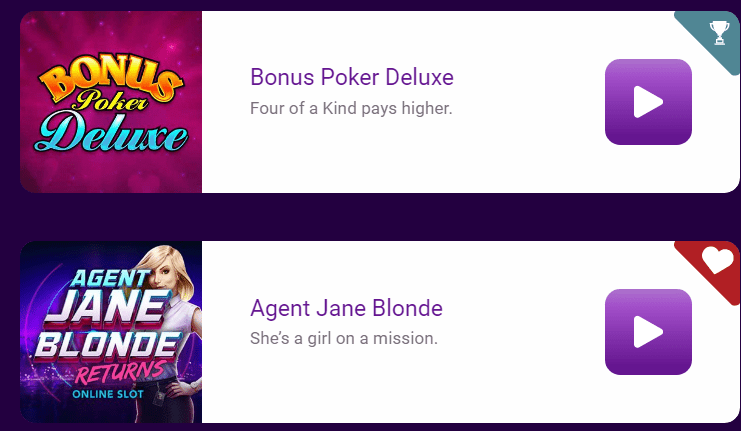Click 'Four of a Kind pays higher' description
Viewport: 741px width, 431px height.
coord(351,108)
